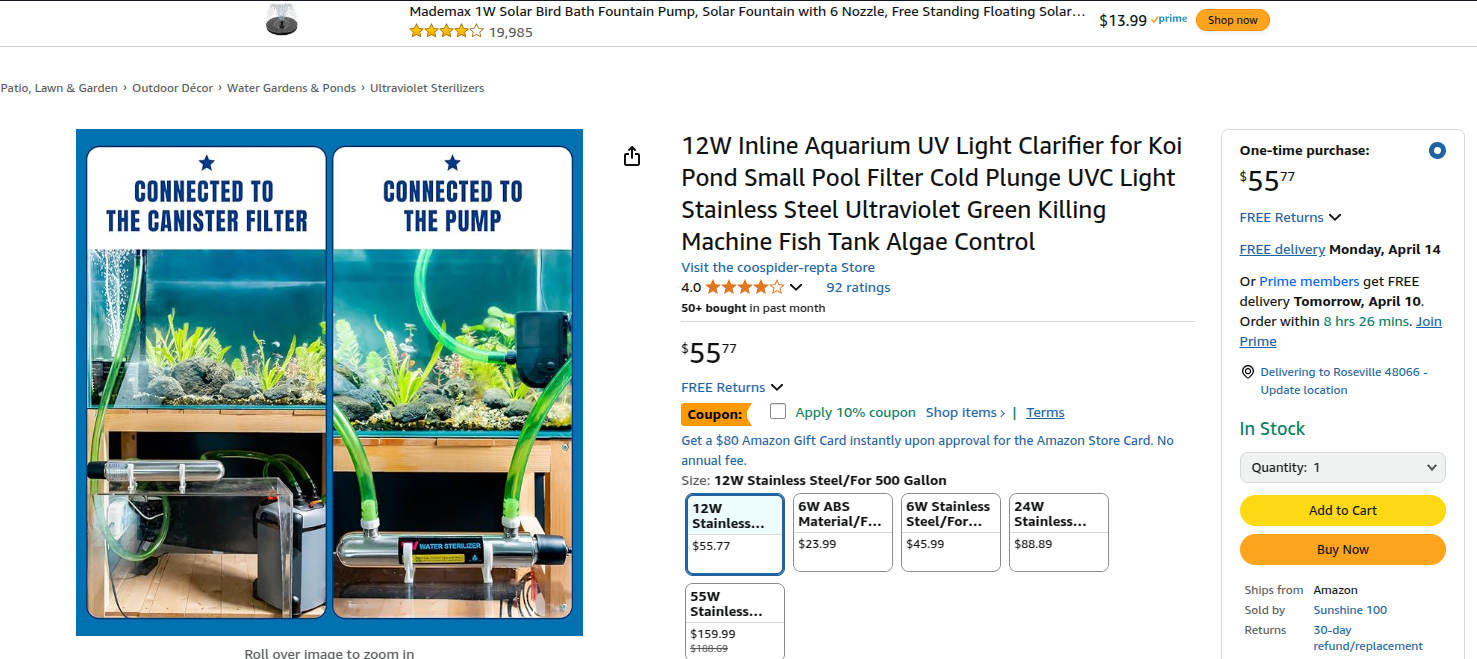The image size is (1477, 659).
Task: Click the share icon beside product image
Action: coord(631,157)
